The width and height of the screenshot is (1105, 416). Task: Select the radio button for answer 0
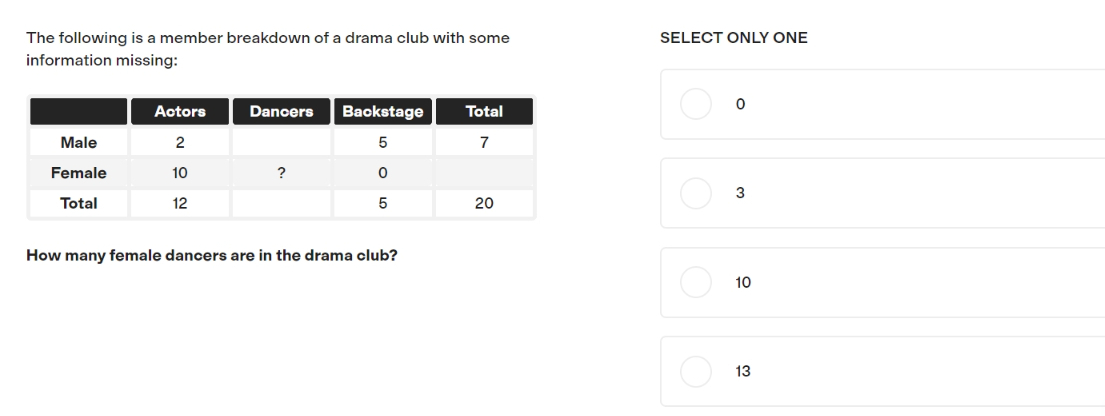click(x=696, y=104)
